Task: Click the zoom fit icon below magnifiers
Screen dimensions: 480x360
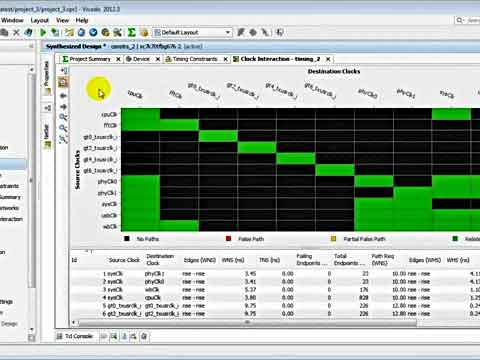Action: point(63,139)
